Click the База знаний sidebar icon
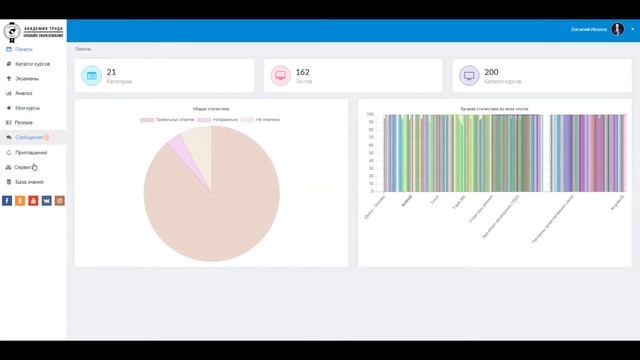 pos(9,182)
